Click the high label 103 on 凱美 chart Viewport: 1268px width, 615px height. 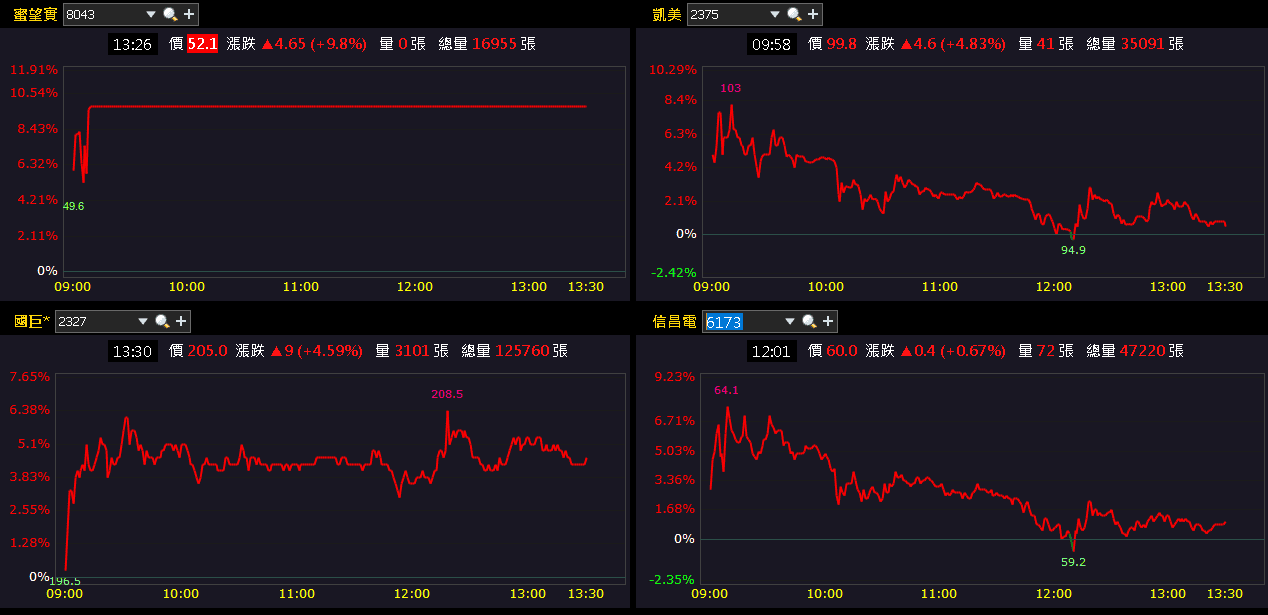click(x=731, y=88)
